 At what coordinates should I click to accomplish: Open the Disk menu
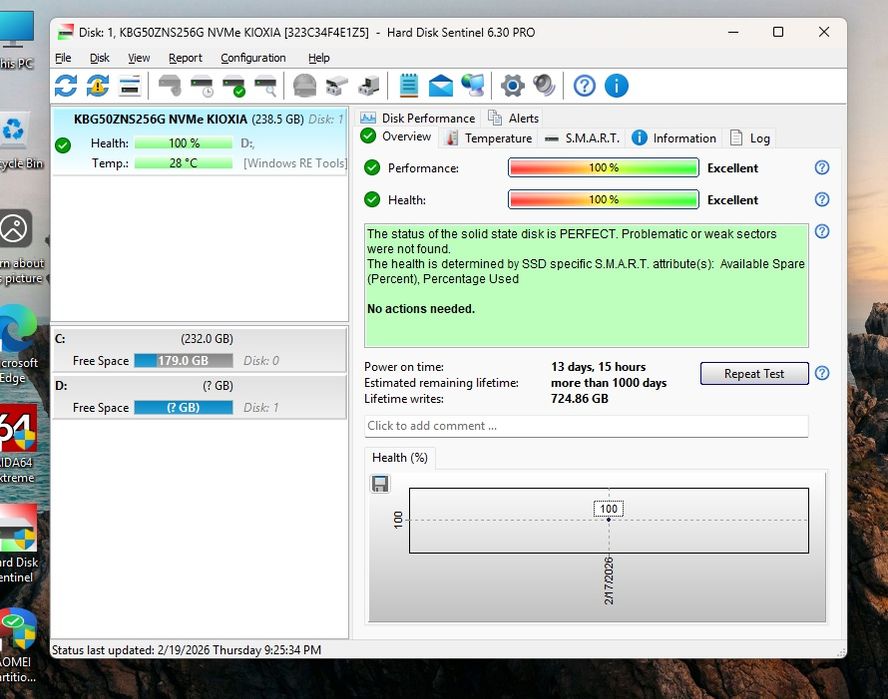(100, 58)
